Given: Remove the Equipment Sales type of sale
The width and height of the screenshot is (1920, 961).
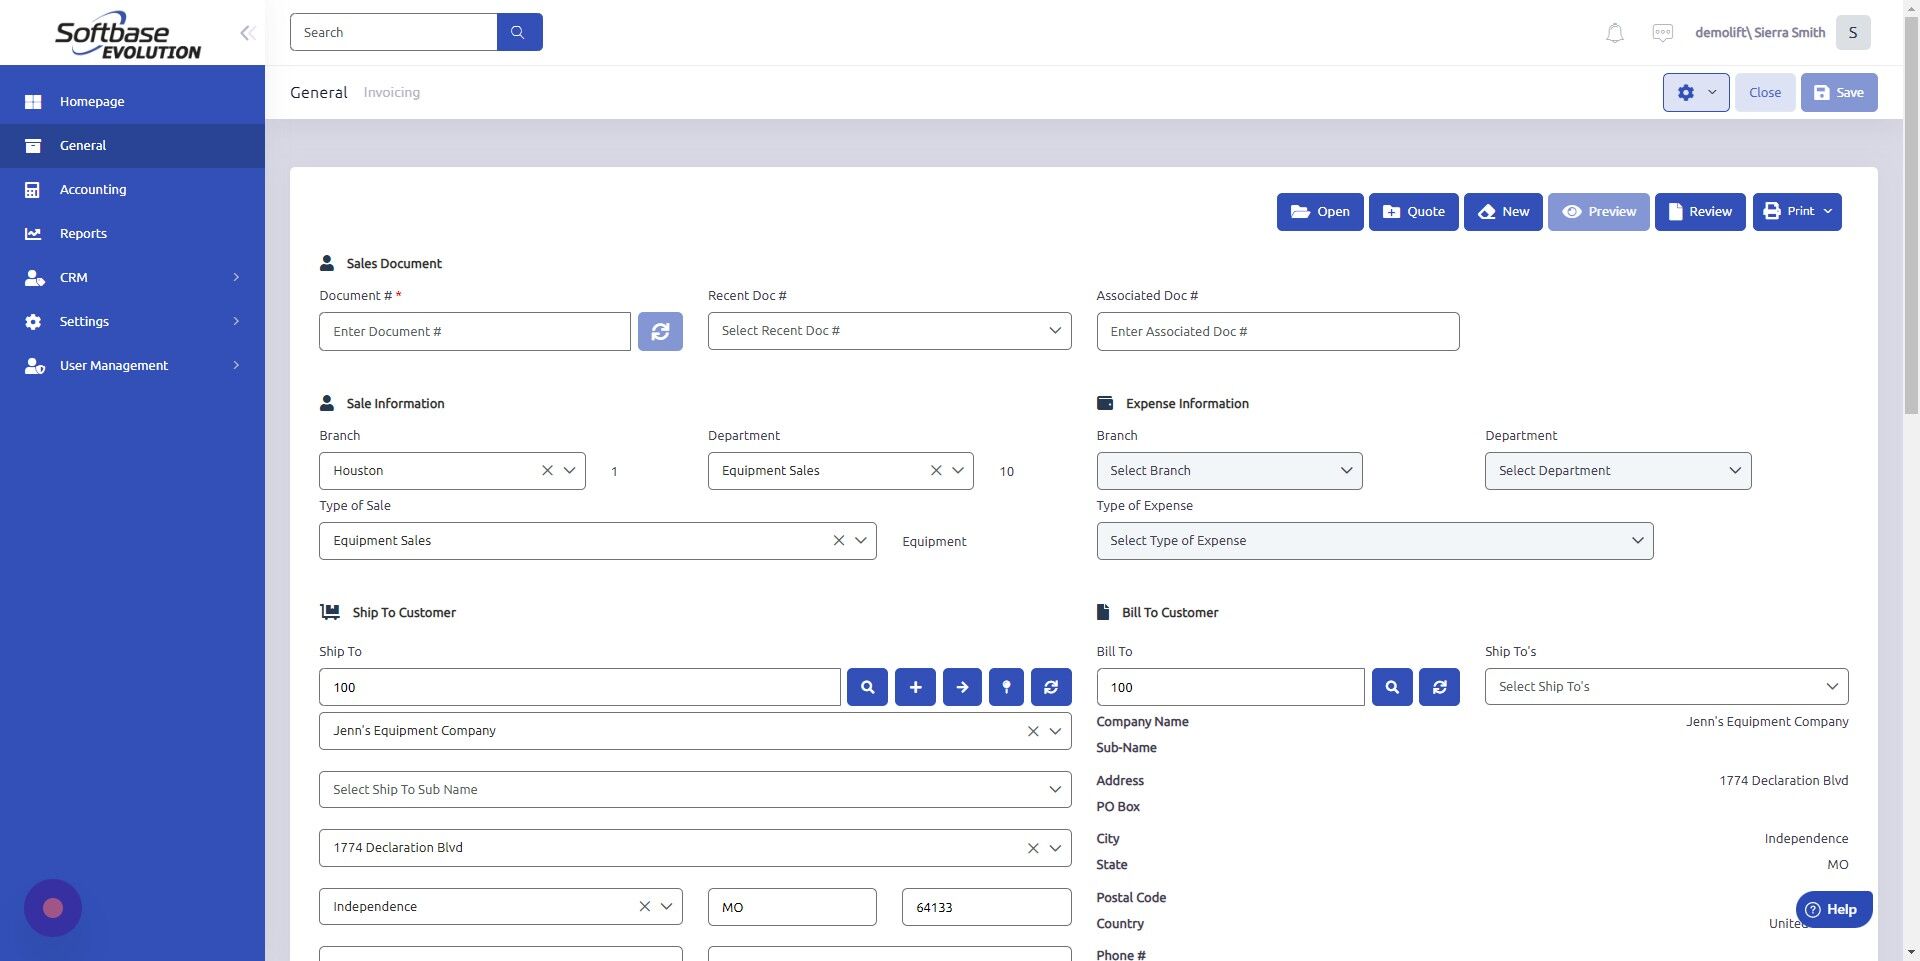Looking at the screenshot, I should (x=838, y=540).
